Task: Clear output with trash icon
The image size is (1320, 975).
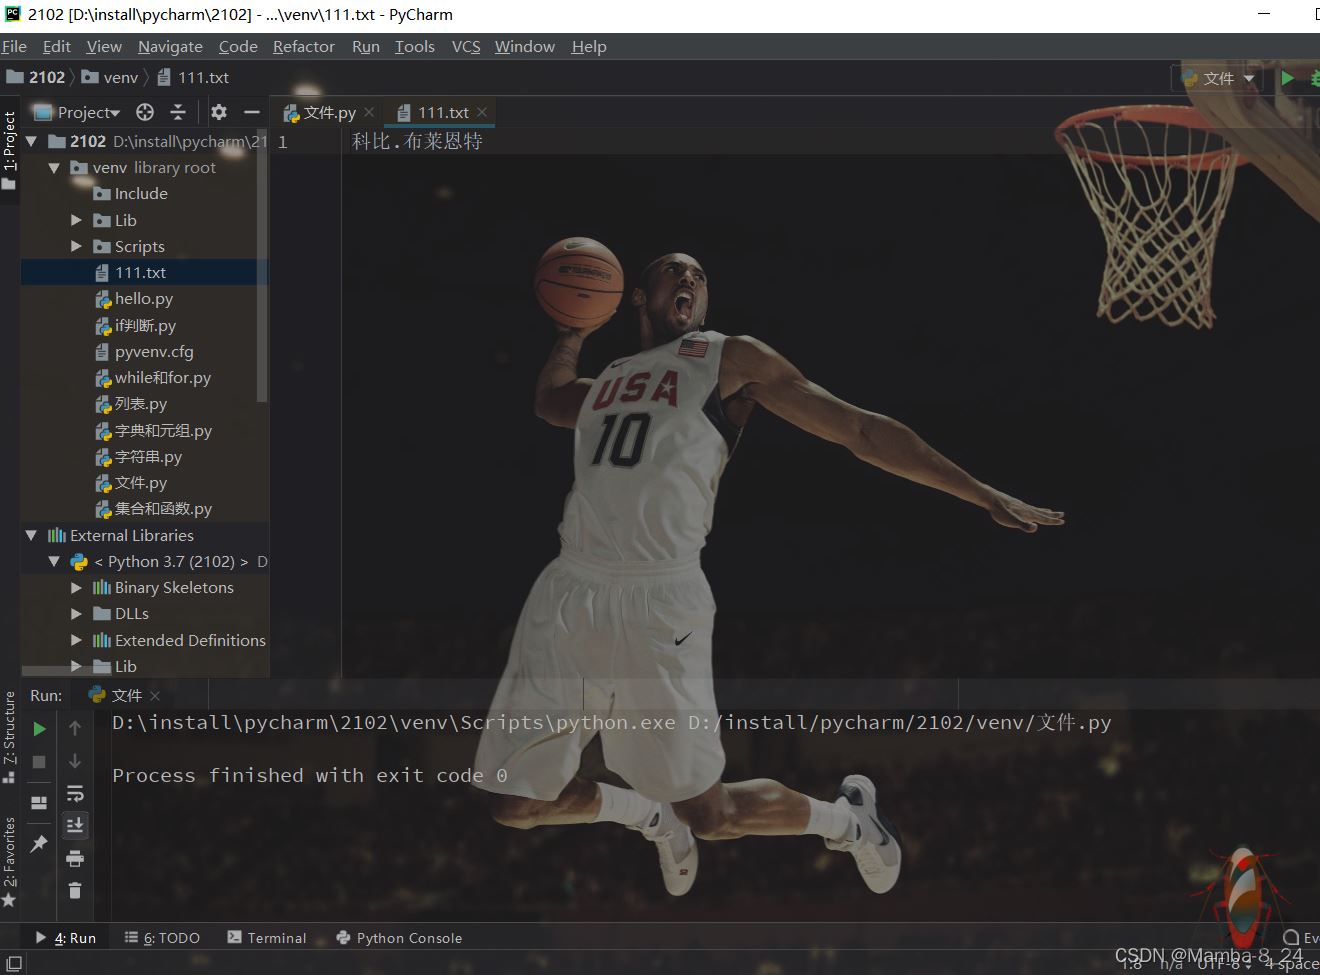Action: (75, 890)
